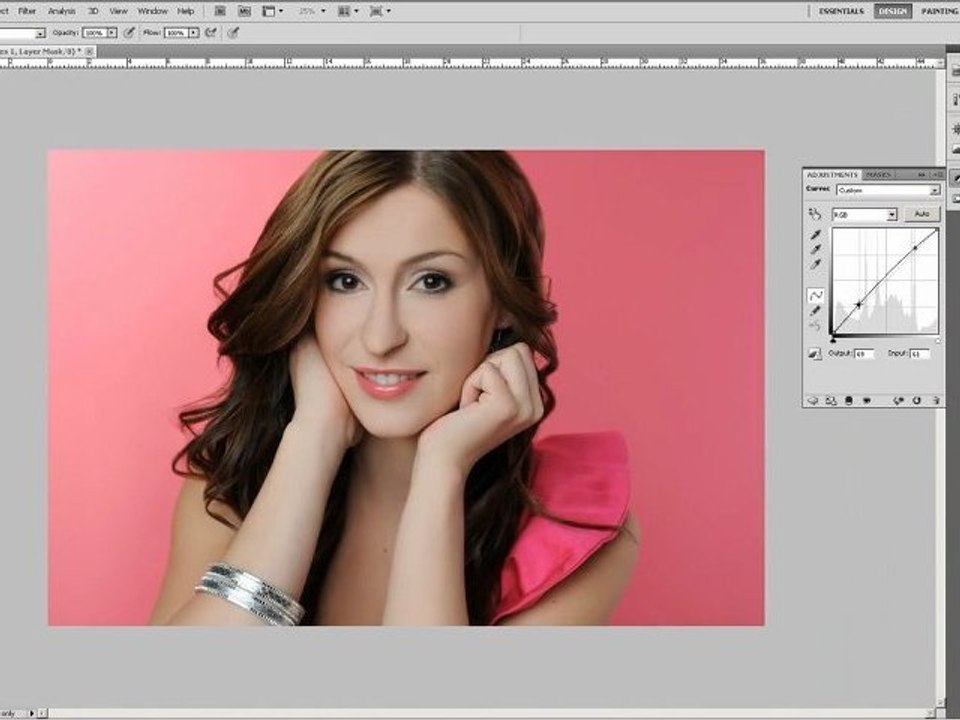Switch to the Masks panel tab
The height and width of the screenshot is (720, 960).
click(x=878, y=175)
